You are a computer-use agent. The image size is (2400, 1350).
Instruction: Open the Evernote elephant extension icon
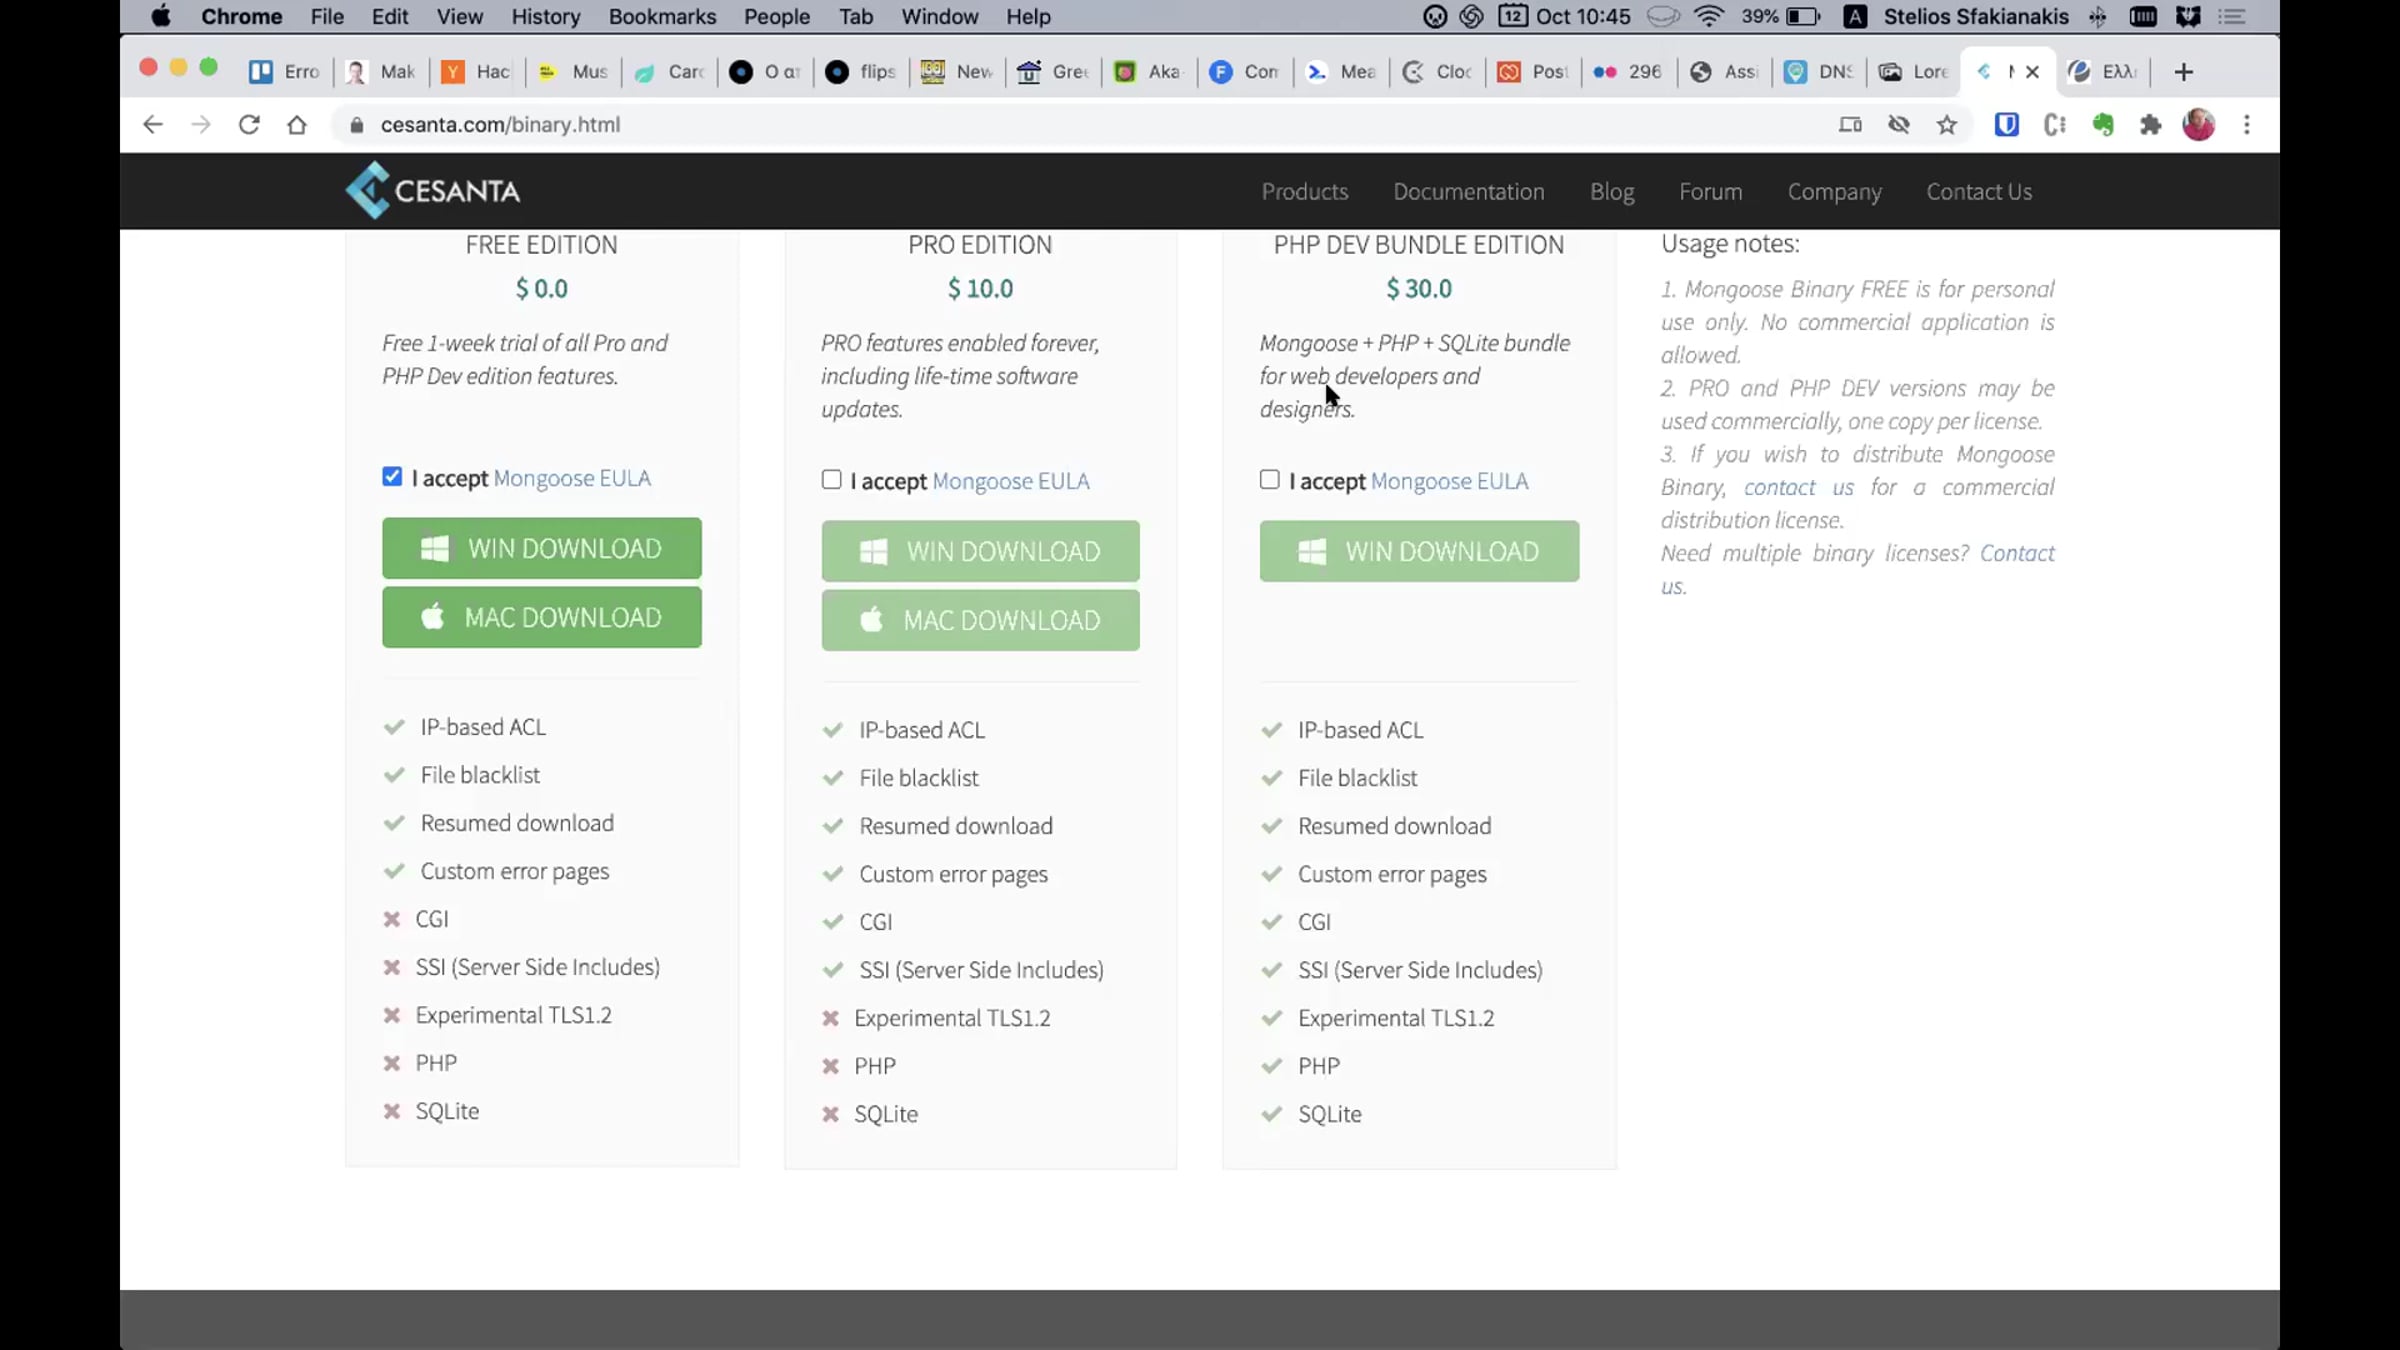(x=2102, y=125)
